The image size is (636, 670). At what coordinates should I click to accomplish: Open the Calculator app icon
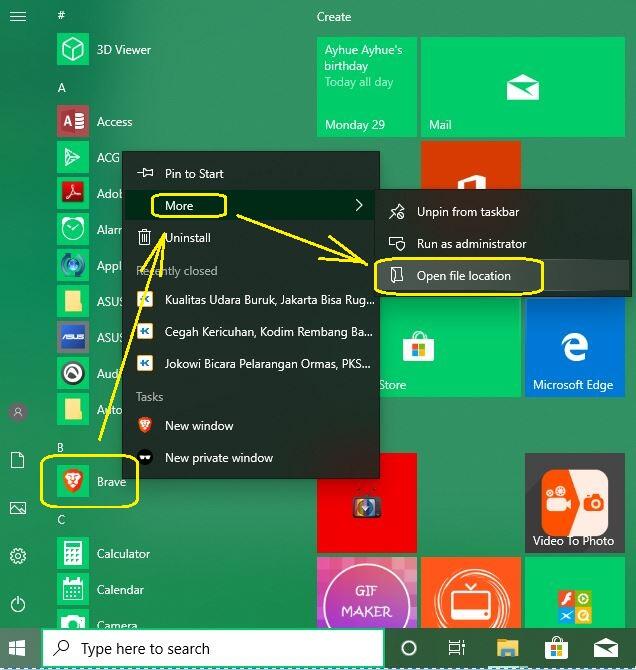pos(73,553)
